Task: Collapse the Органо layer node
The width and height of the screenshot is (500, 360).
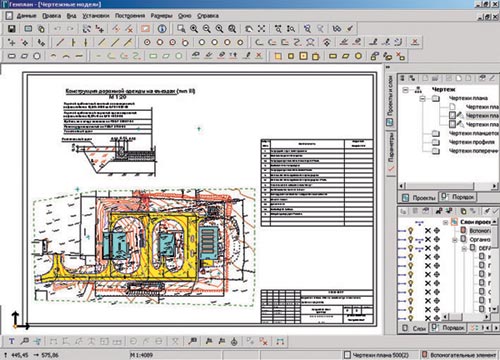Action: click(454, 240)
